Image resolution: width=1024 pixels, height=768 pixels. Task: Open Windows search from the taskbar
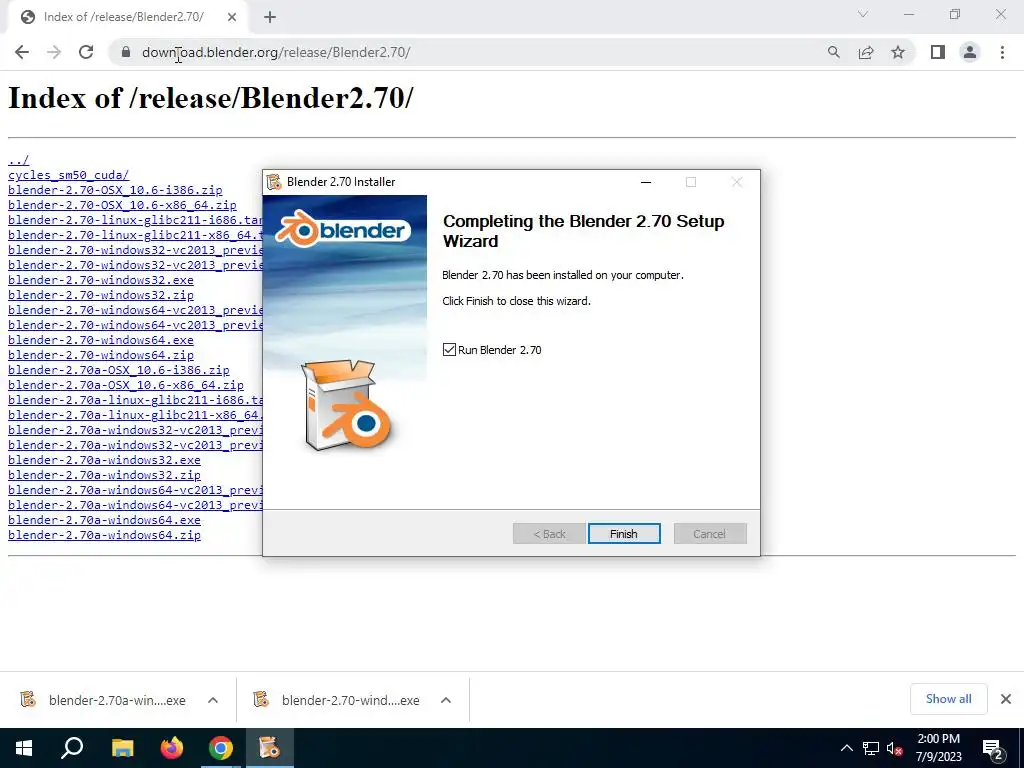pyautogui.click(x=72, y=748)
